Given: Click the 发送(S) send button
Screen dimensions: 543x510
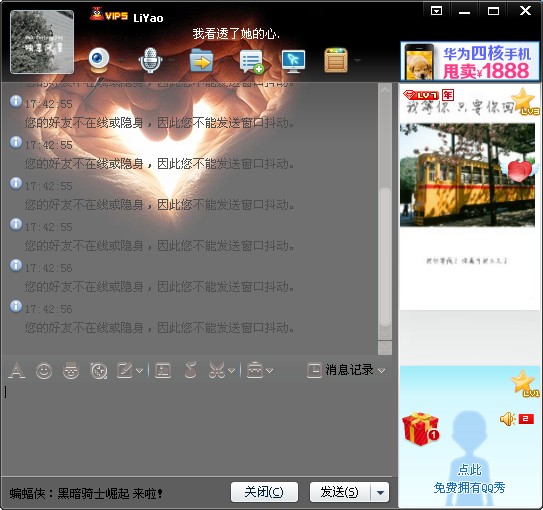Looking at the screenshot, I should click(340, 492).
